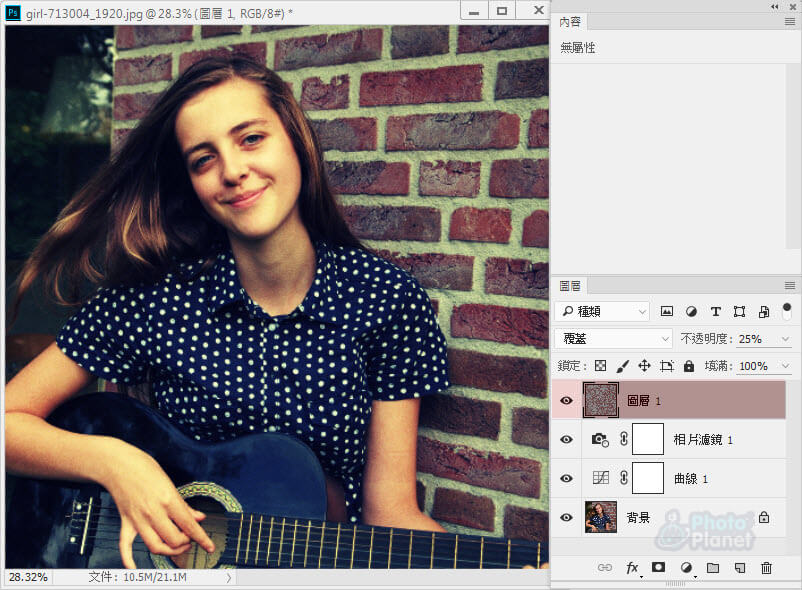Click the Curves adjustment icon
Viewport: 802px width, 590px height.
pos(600,478)
